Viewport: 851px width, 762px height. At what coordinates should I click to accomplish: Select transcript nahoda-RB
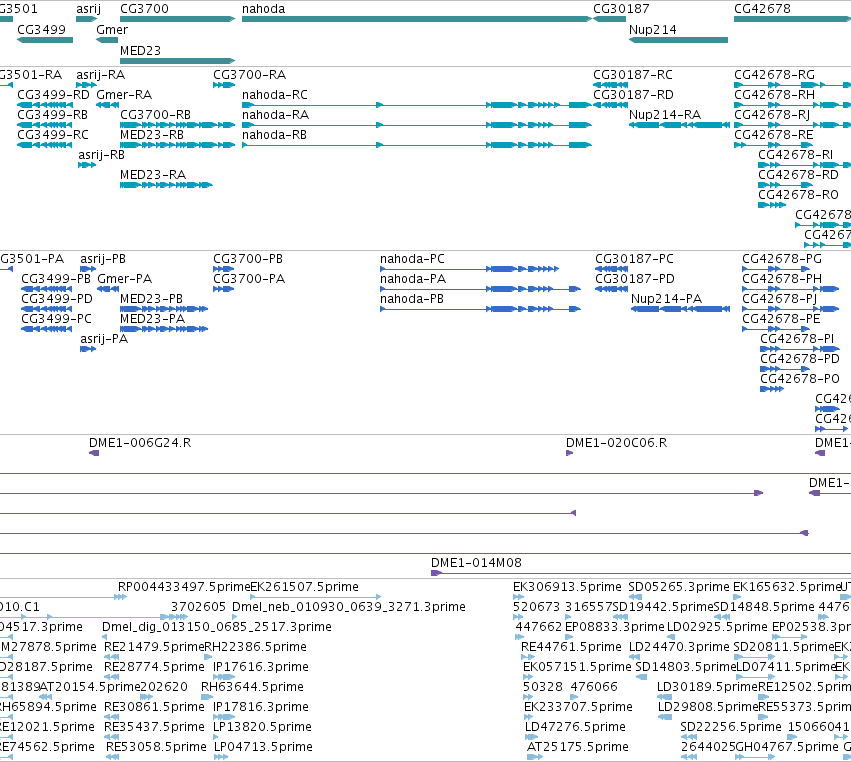(x=416, y=145)
